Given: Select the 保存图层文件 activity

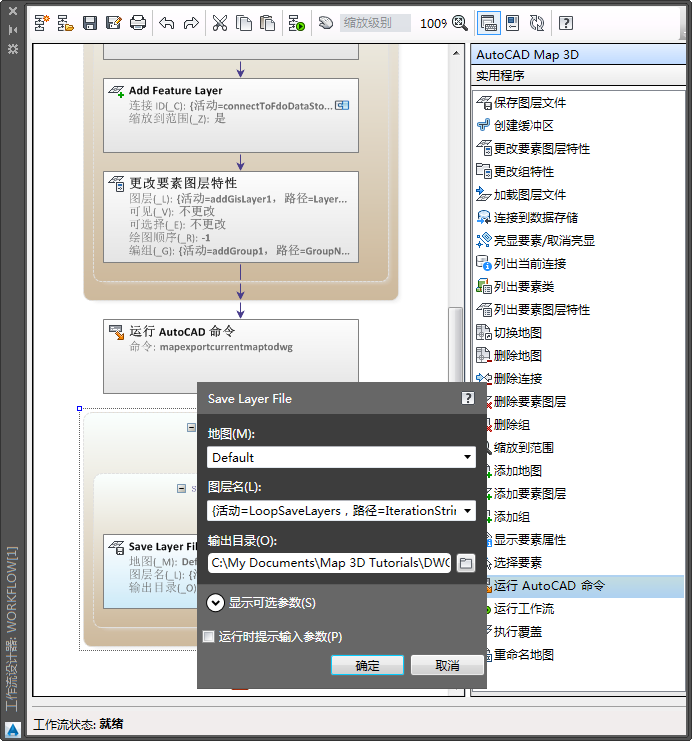Looking at the screenshot, I should [x=530, y=103].
